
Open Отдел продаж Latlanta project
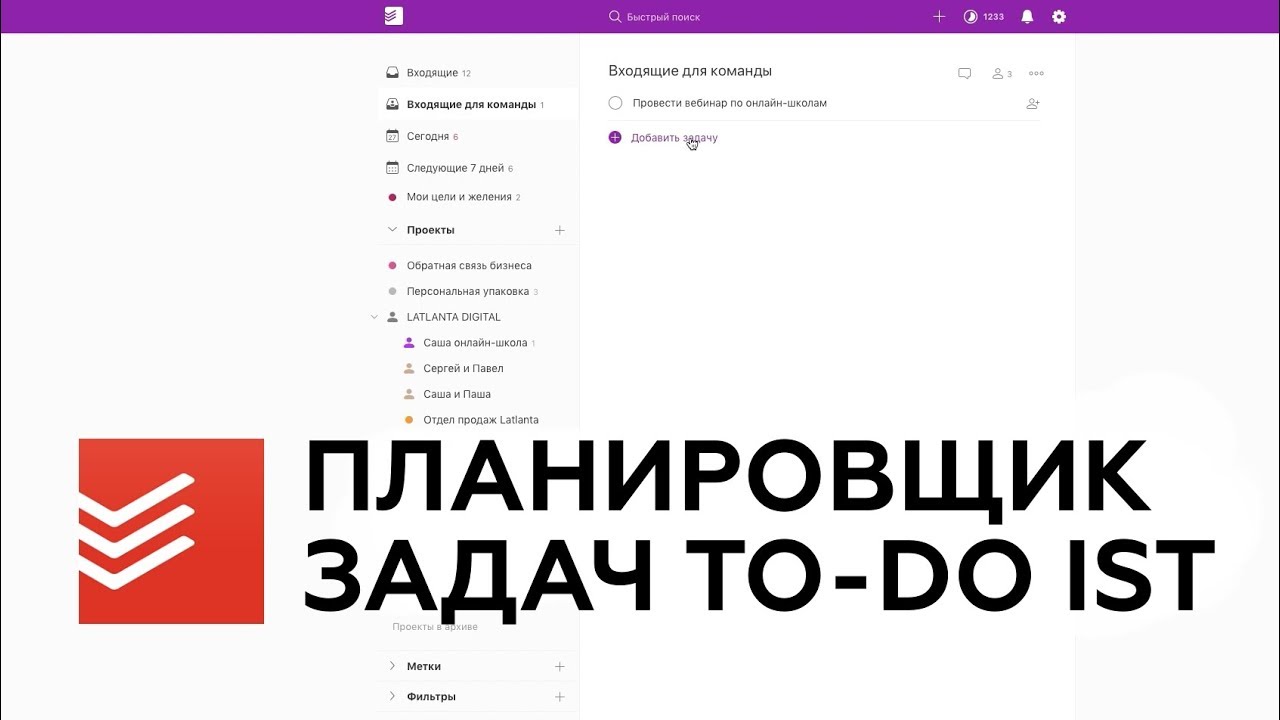(481, 420)
